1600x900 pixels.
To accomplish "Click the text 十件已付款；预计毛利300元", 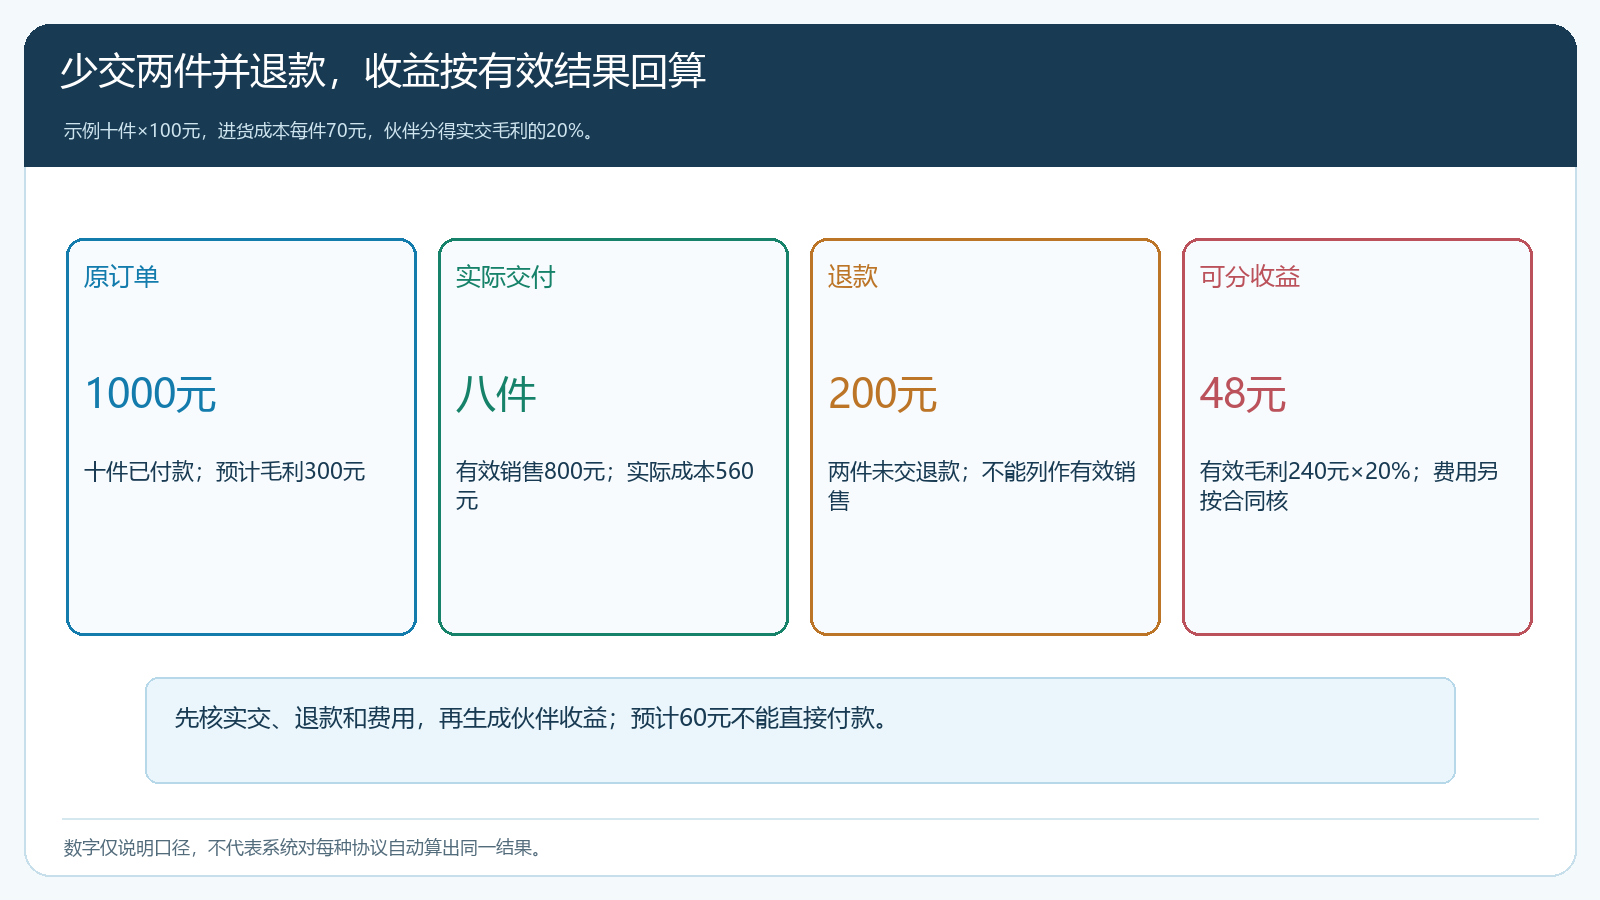I will point(225,471).
